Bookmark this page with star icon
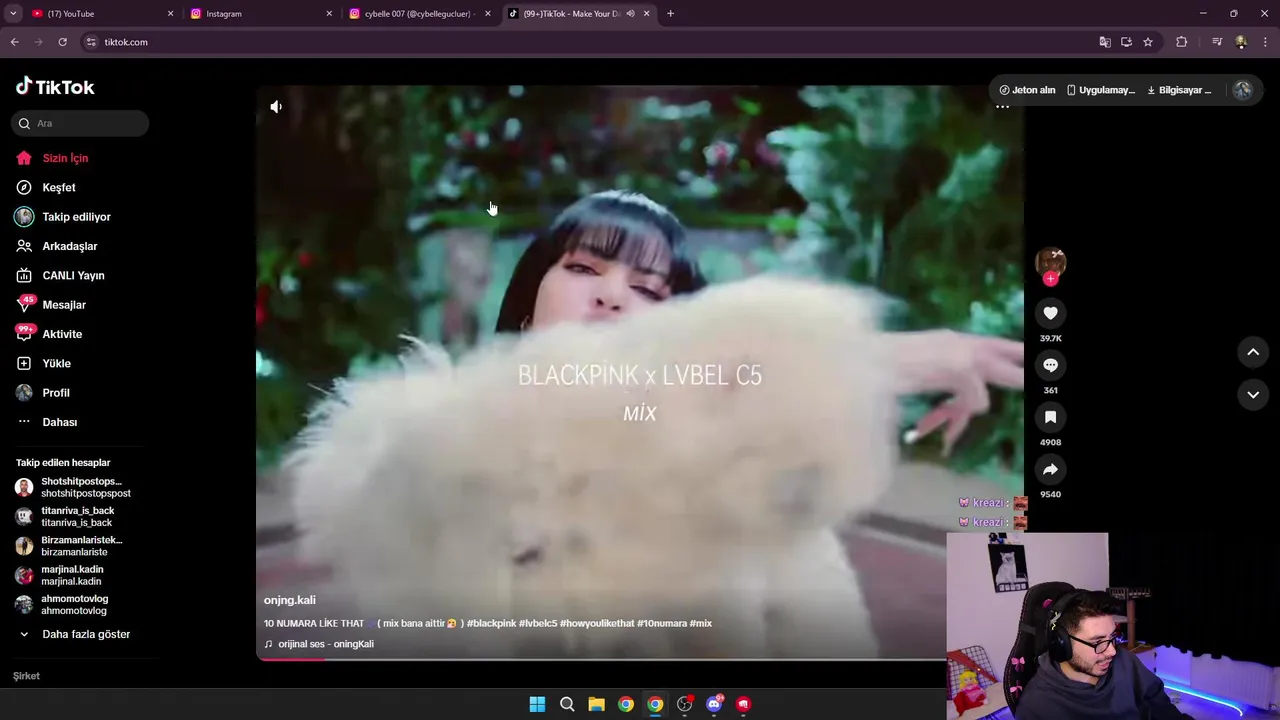1280x720 pixels. click(1148, 42)
